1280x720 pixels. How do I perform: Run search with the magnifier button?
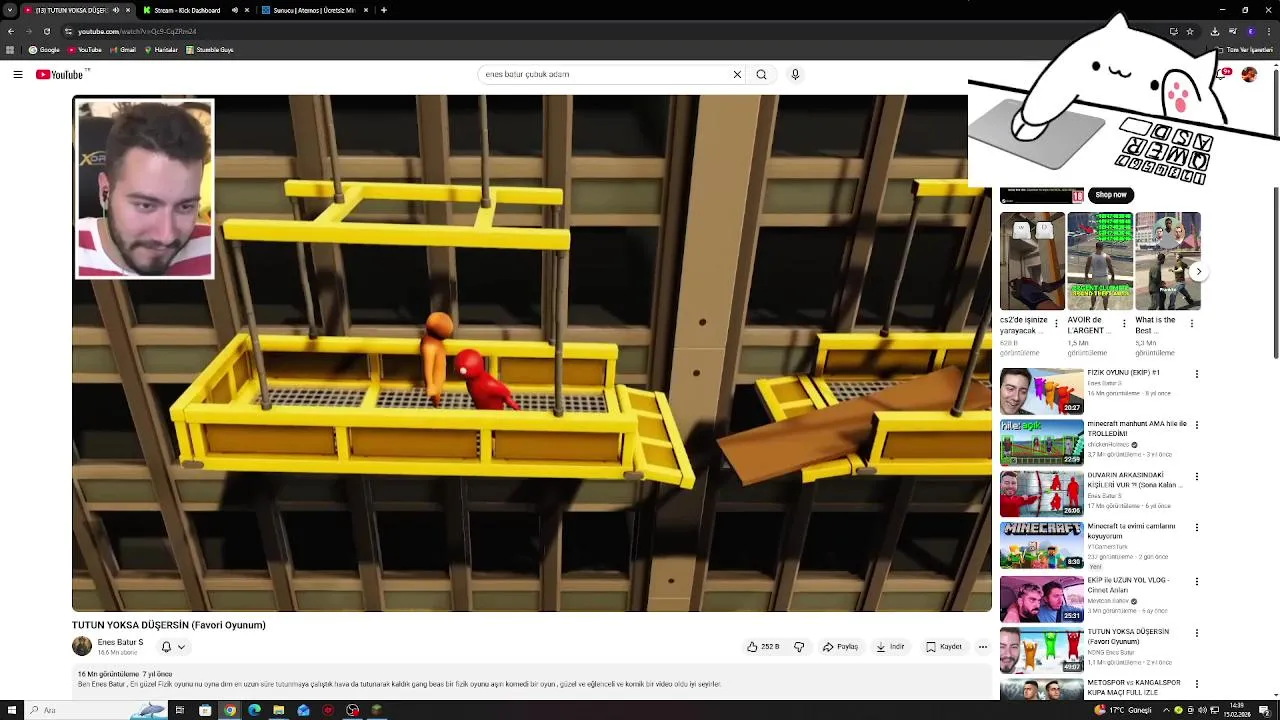761,74
